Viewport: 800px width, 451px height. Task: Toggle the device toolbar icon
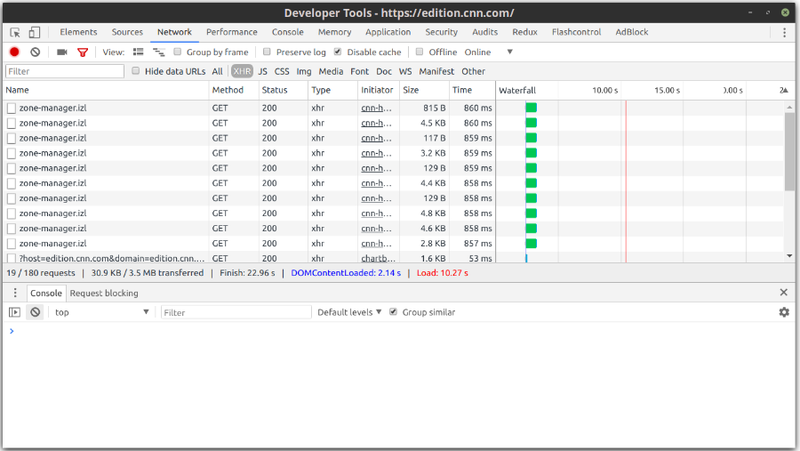tap(36, 32)
